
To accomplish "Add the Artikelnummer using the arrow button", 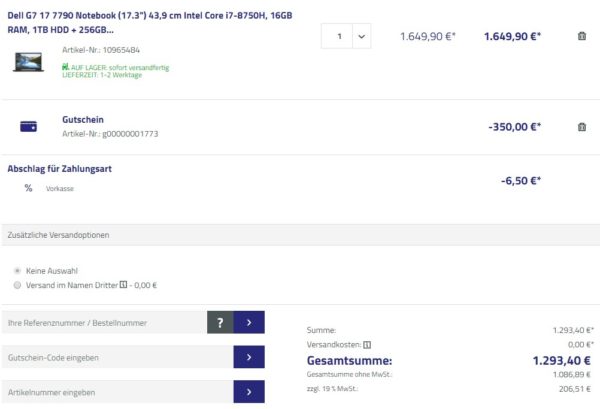I will (249, 391).
